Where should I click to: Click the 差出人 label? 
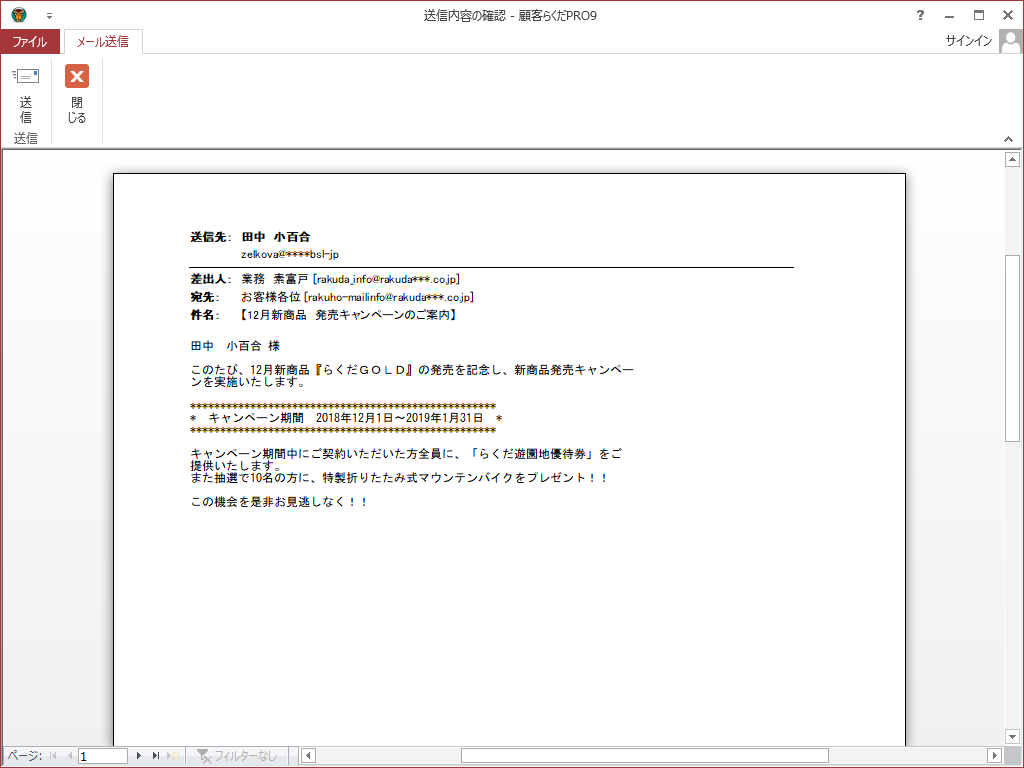click(x=210, y=280)
